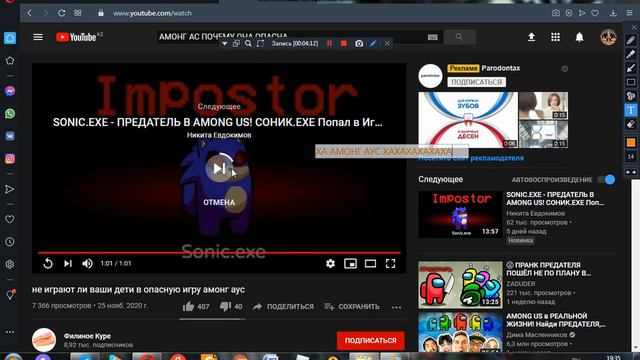Pick the orange color swatch
This screenshot has height=360, width=640.
[x=631, y=142]
